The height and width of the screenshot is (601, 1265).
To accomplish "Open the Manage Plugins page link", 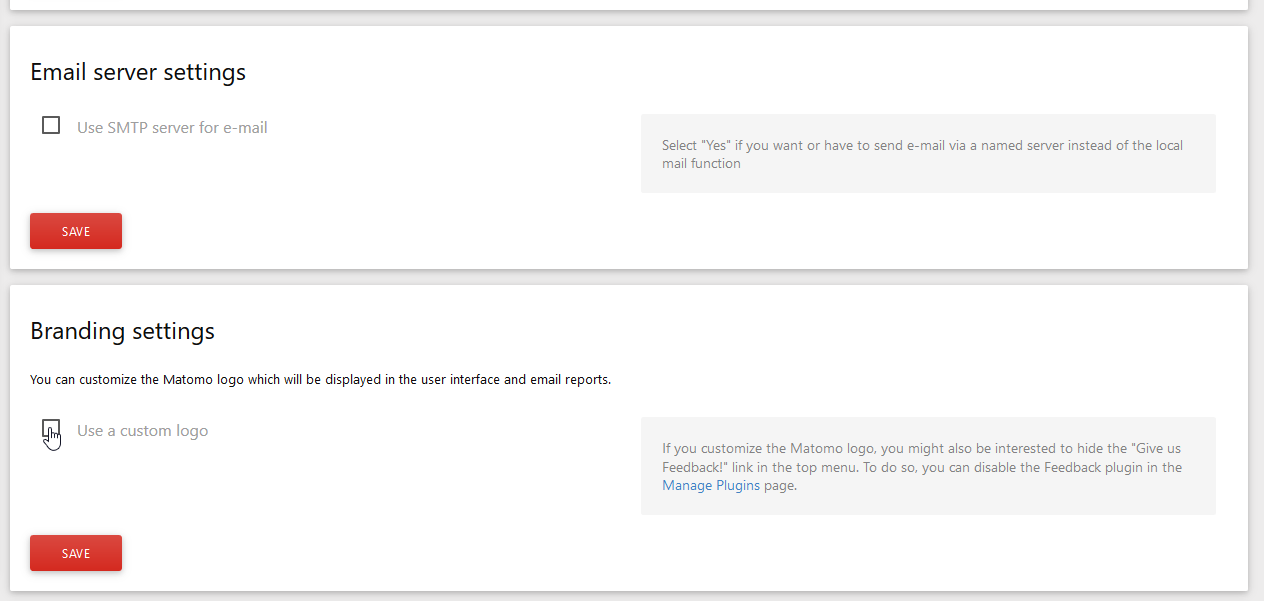I will pyautogui.click(x=711, y=486).
